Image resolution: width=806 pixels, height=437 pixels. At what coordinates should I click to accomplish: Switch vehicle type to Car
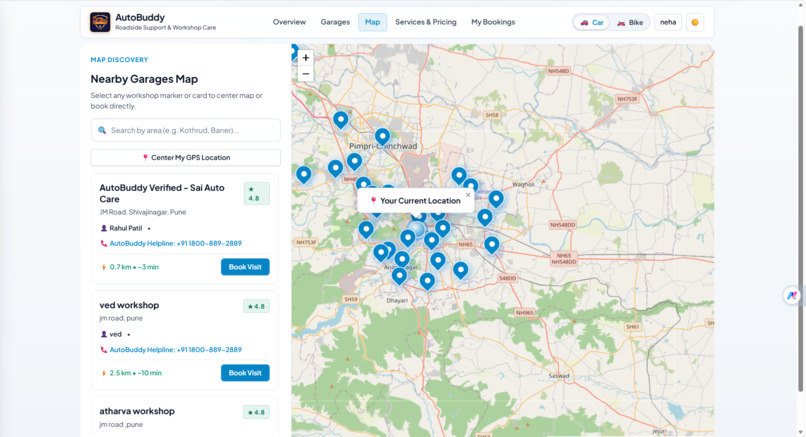pos(592,23)
